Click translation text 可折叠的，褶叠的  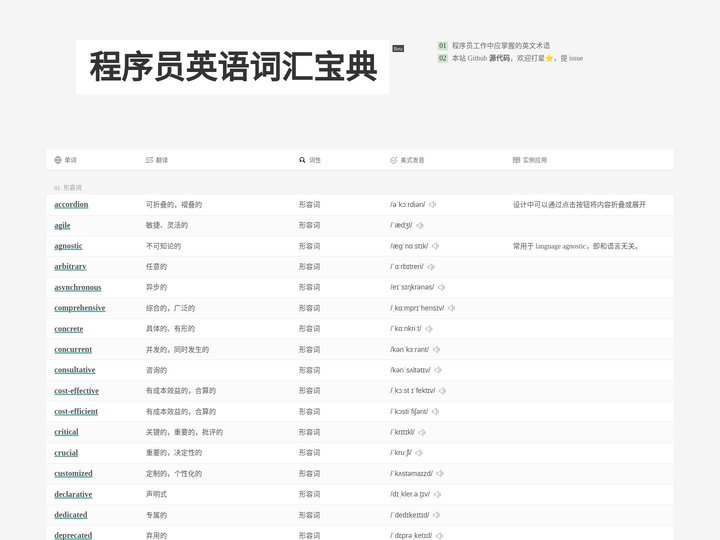174,205
